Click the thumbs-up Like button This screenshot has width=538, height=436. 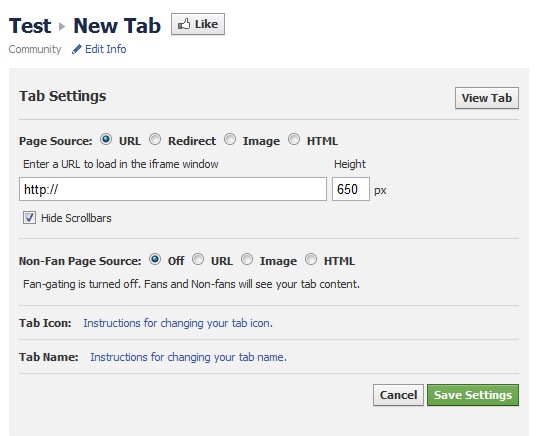tap(198, 24)
